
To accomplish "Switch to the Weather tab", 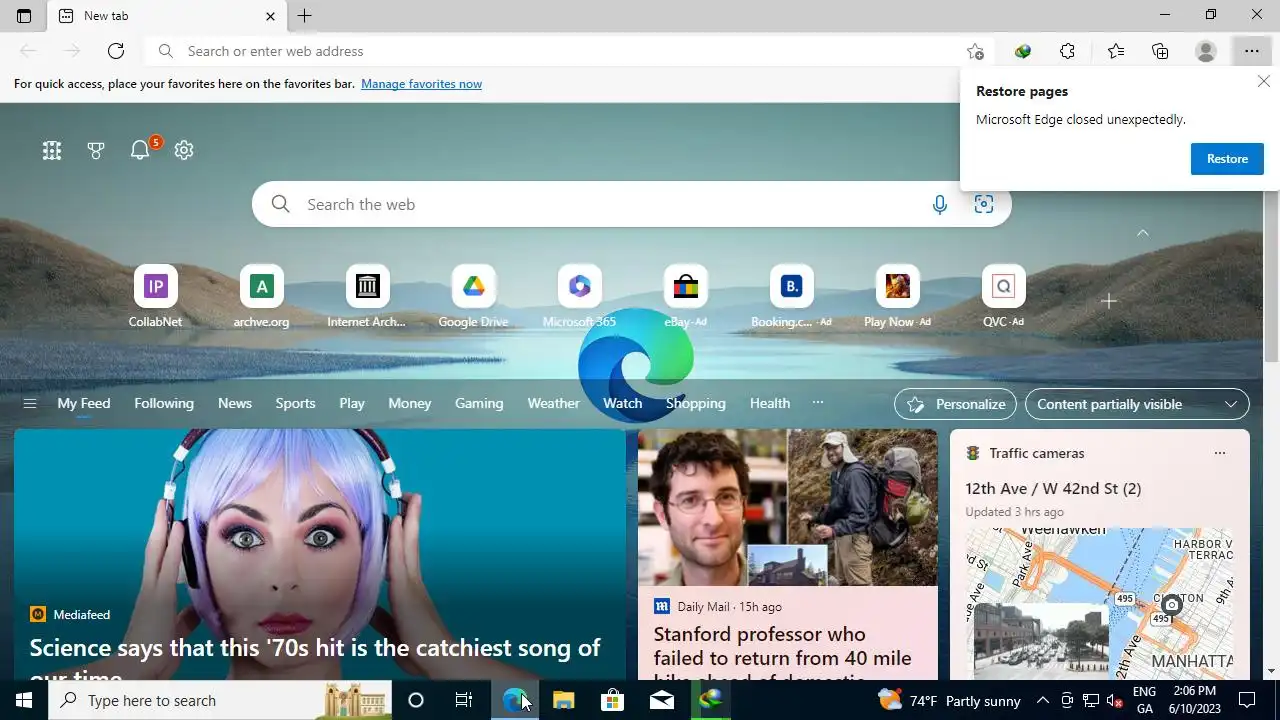I will [x=553, y=403].
